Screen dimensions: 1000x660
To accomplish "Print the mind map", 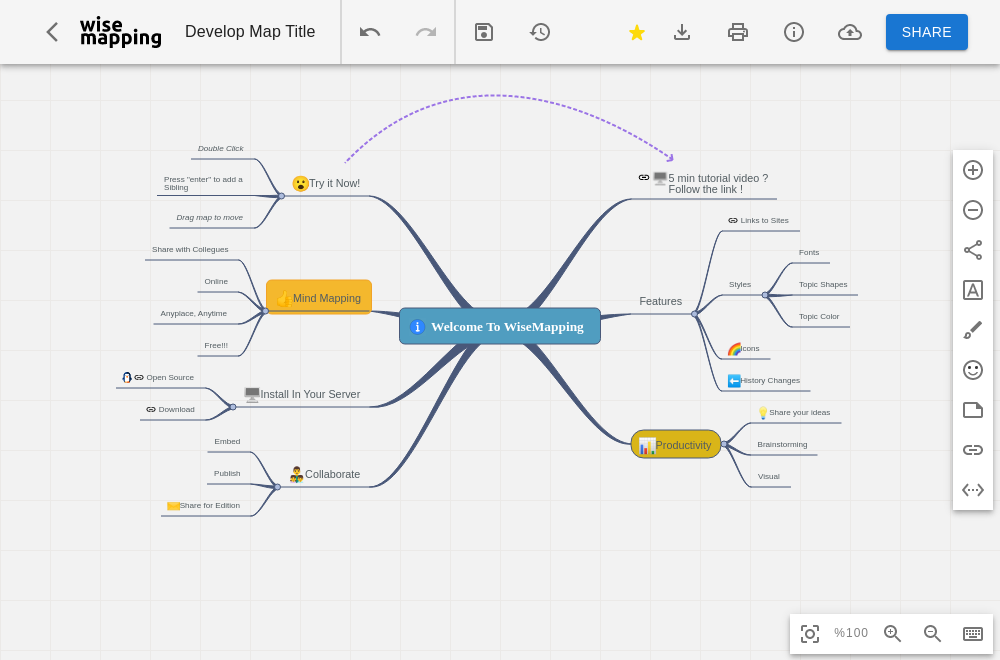I will tap(738, 32).
